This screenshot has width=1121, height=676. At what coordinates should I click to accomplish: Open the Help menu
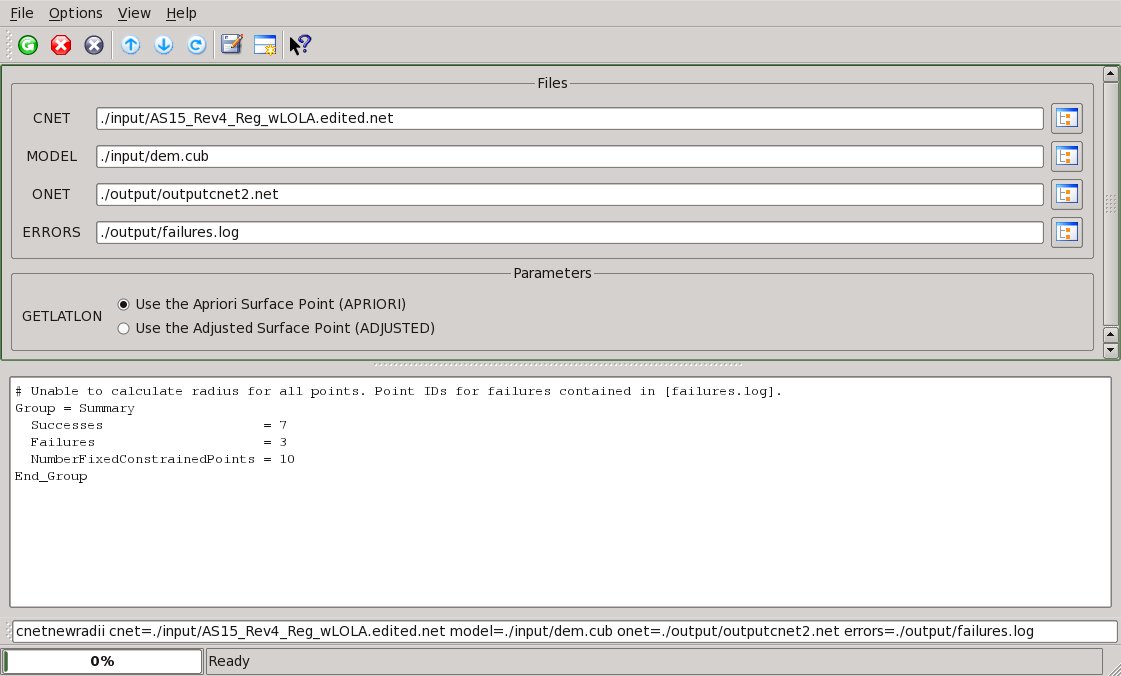click(181, 13)
